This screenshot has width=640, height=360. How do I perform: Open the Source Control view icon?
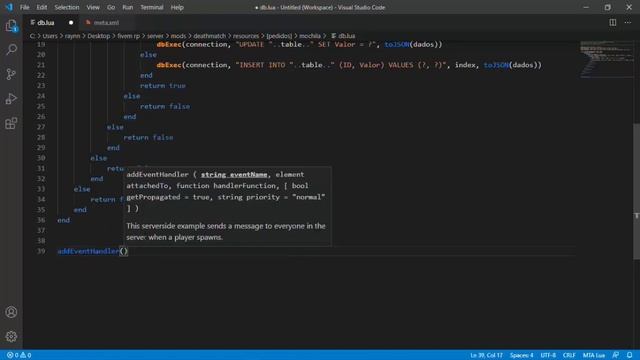click(x=11, y=74)
